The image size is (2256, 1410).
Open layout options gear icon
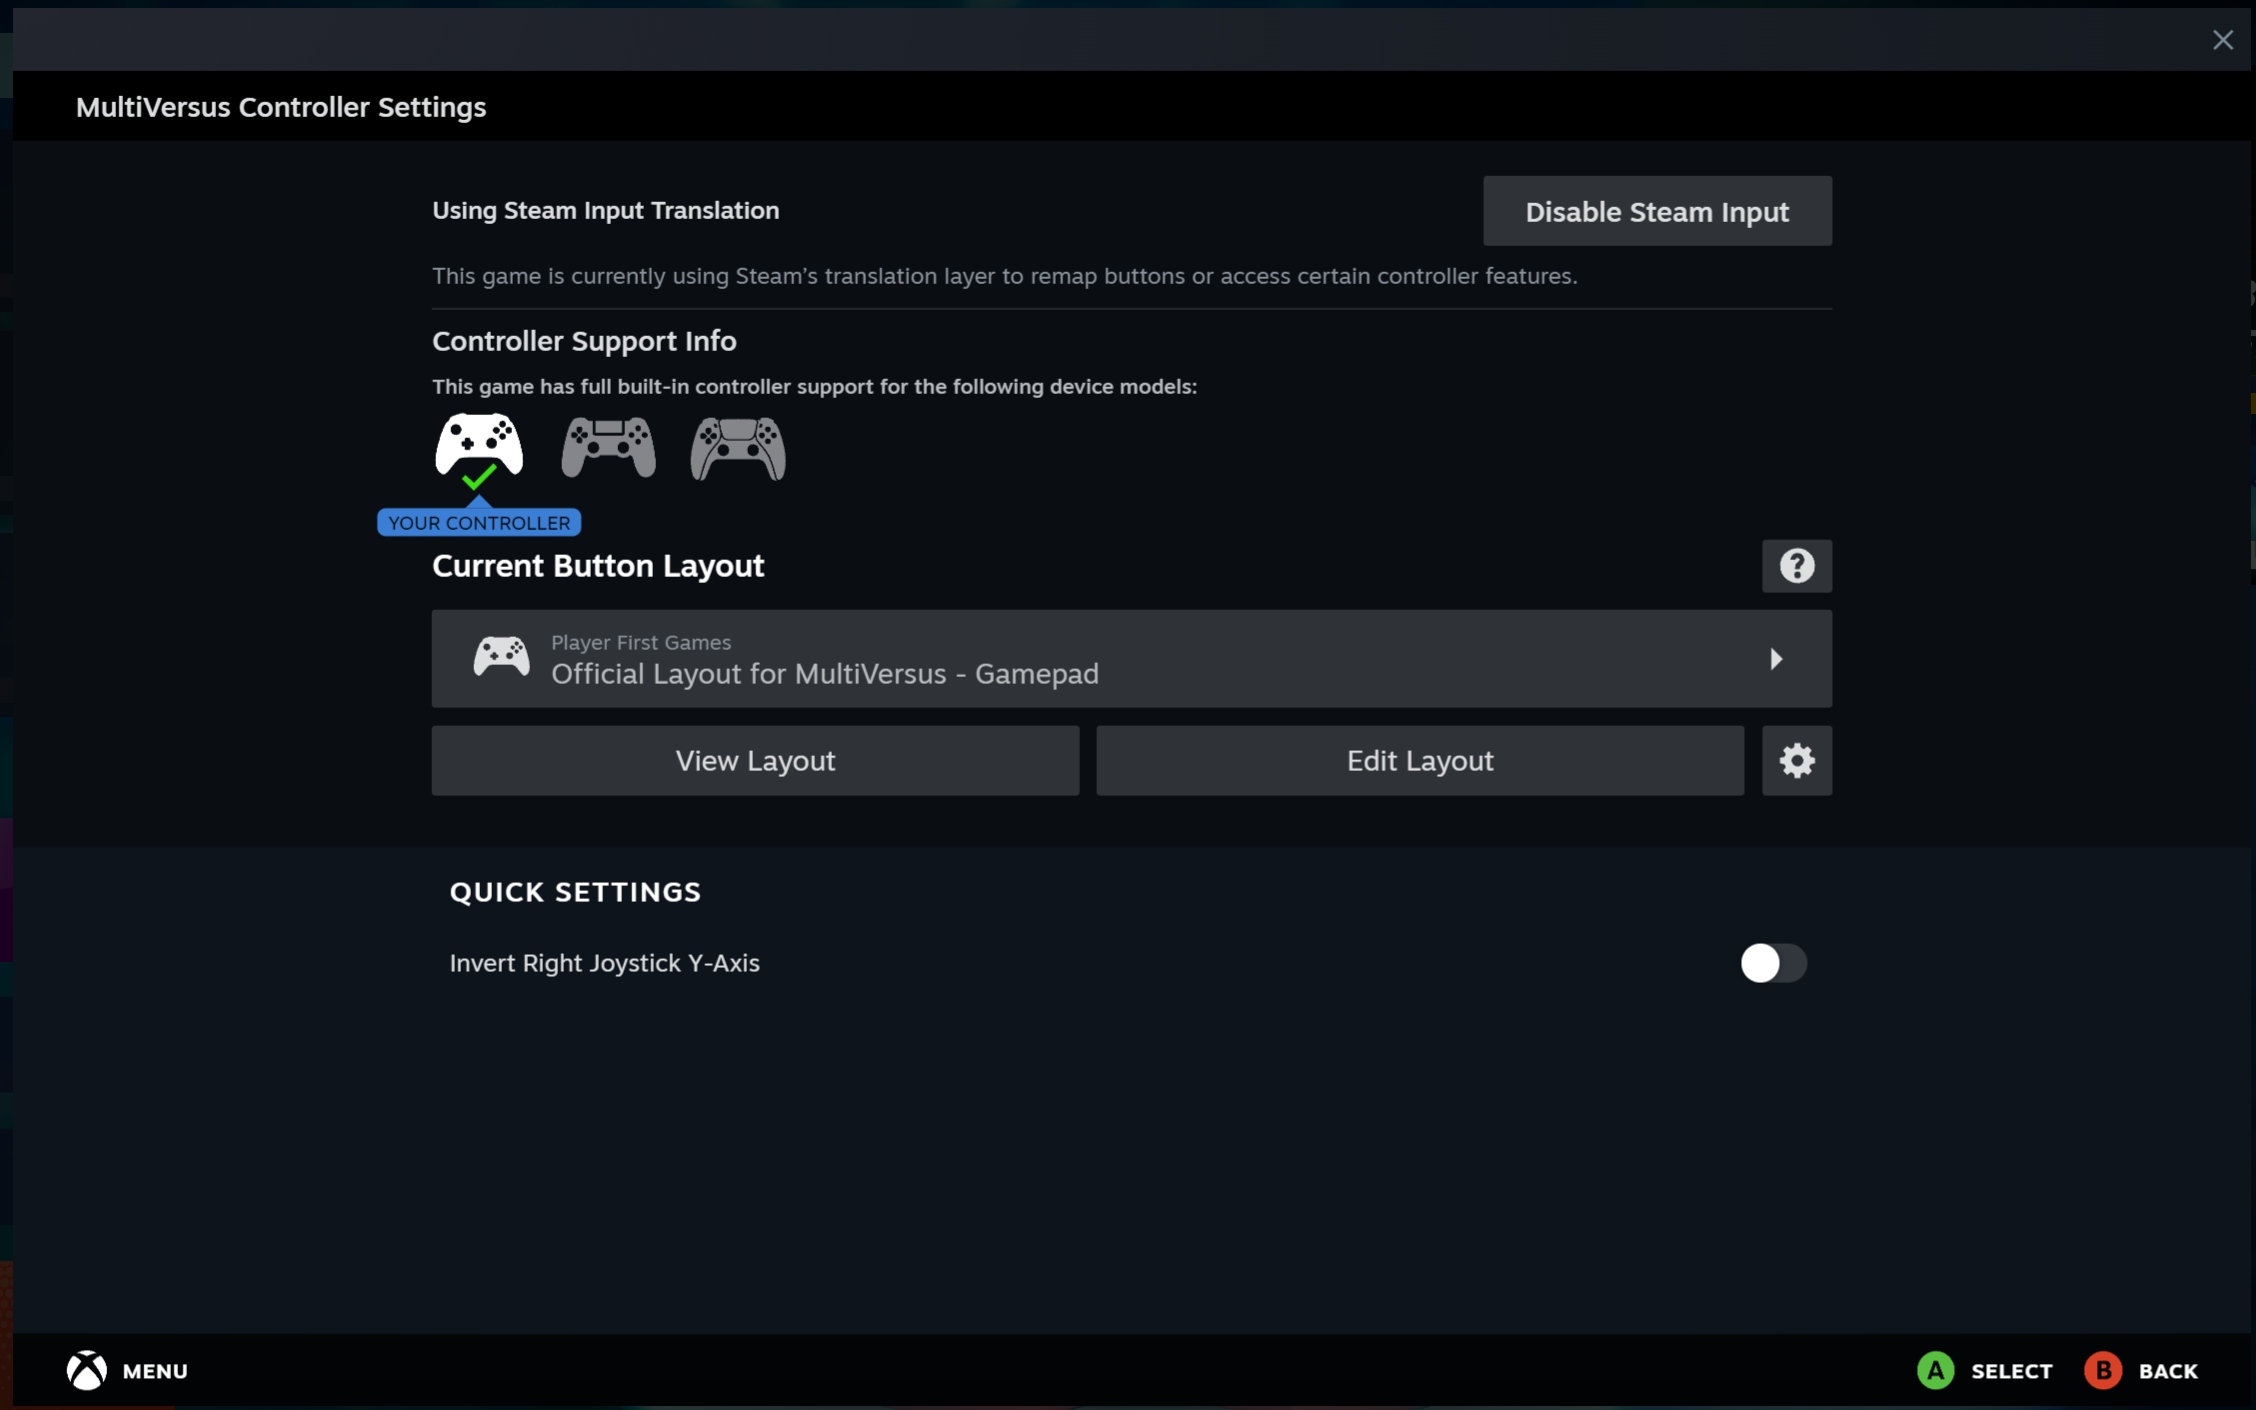tap(1796, 761)
